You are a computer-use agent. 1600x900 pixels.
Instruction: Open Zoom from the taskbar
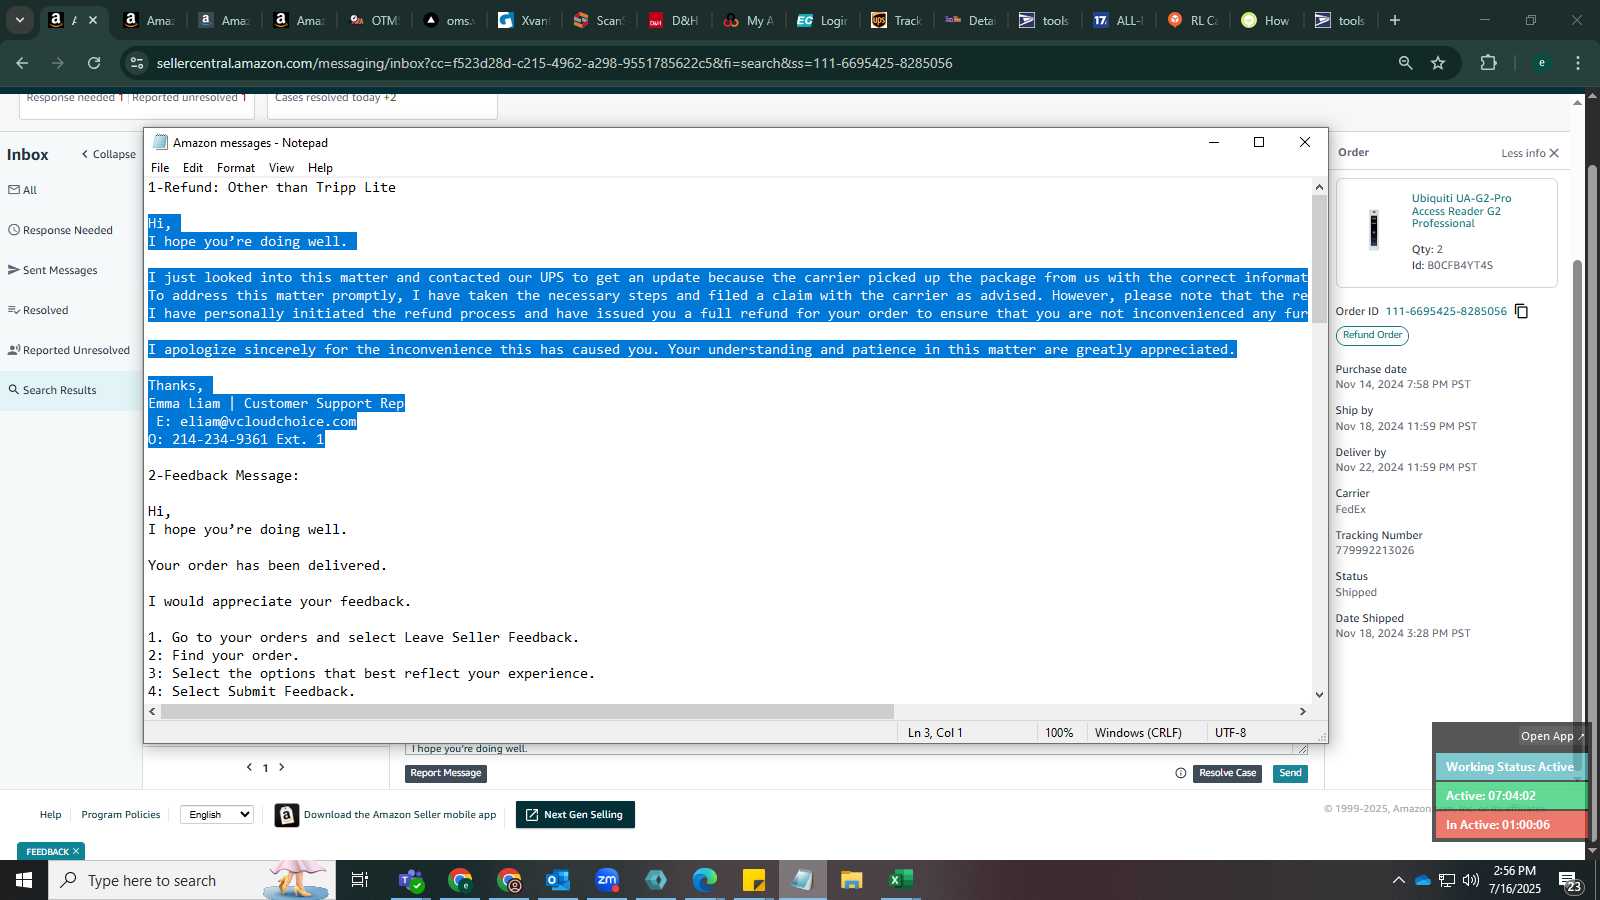click(x=606, y=880)
